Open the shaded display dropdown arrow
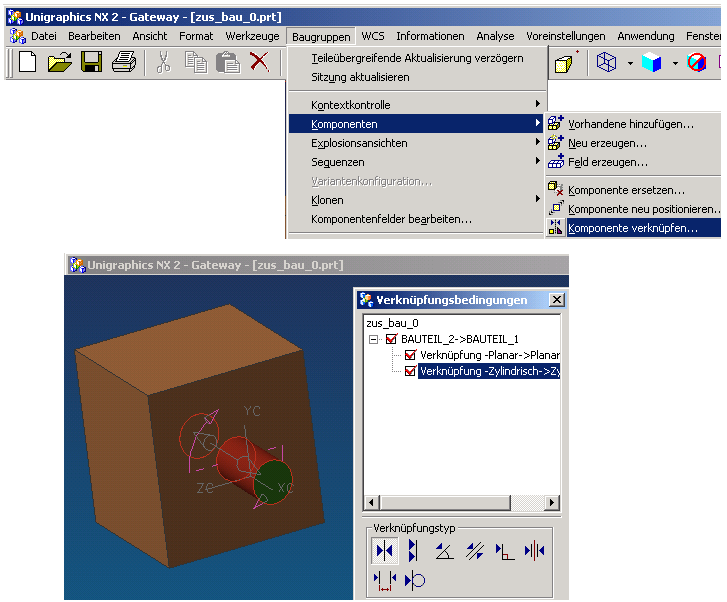 (x=675, y=63)
